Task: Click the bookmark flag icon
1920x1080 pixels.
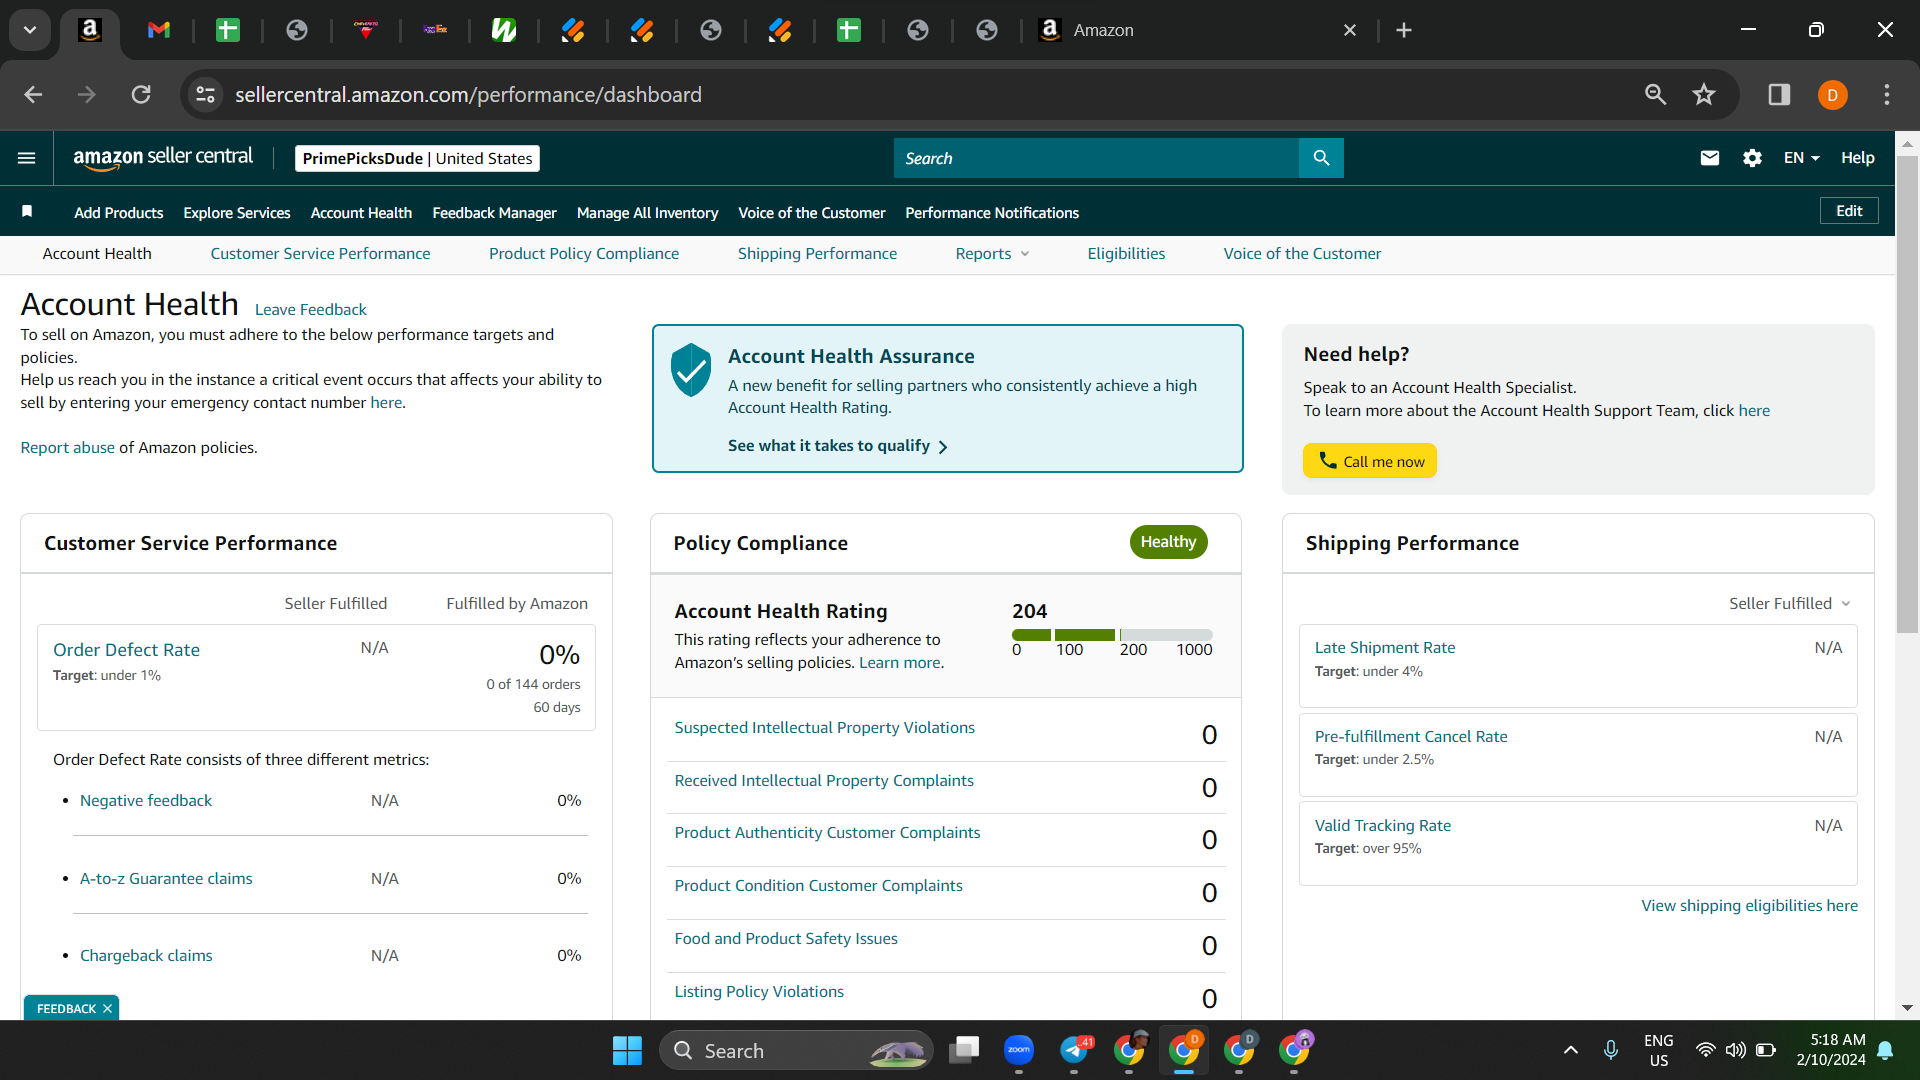Action: (27, 211)
